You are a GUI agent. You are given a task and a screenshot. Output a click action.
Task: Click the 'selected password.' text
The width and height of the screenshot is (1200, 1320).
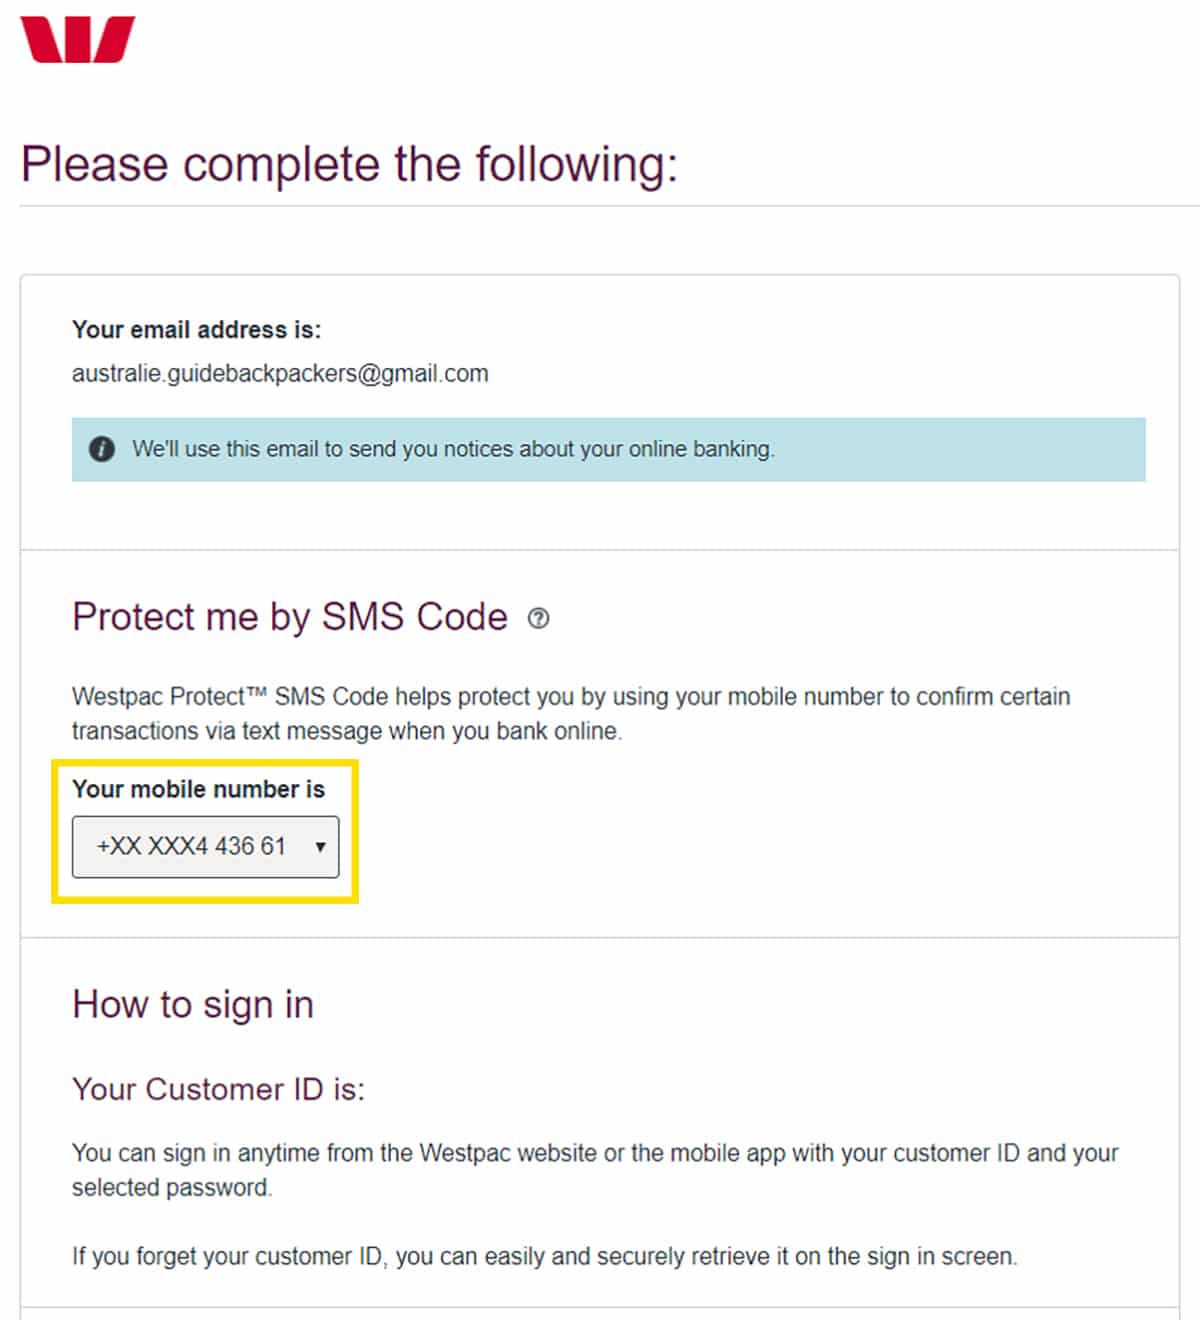[171, 1188]
